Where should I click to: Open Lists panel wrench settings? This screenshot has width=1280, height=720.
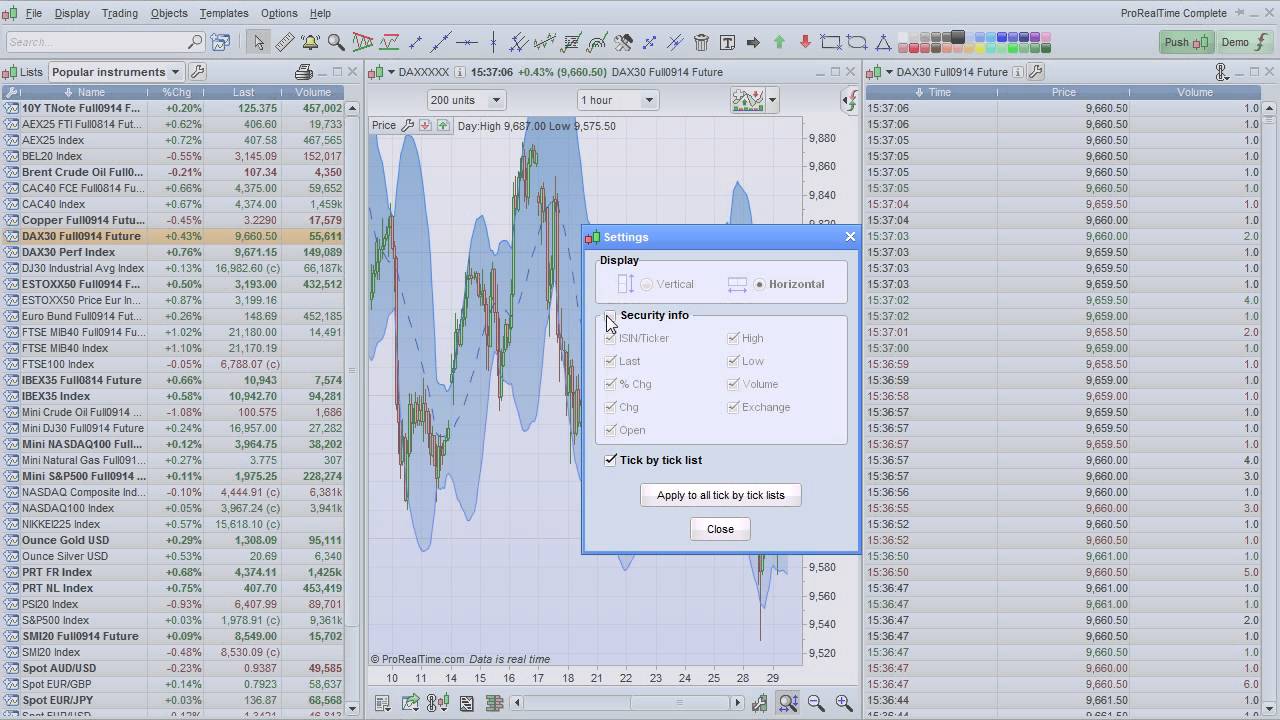coord(198,72)
